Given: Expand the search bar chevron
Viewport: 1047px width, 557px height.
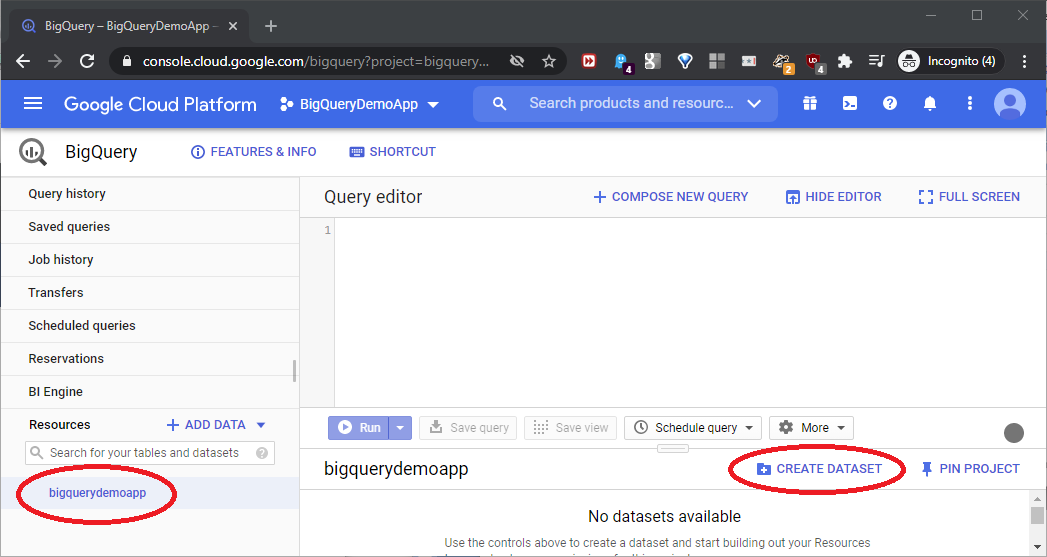Looking at the screenshot, I should (x=754, y=104).
